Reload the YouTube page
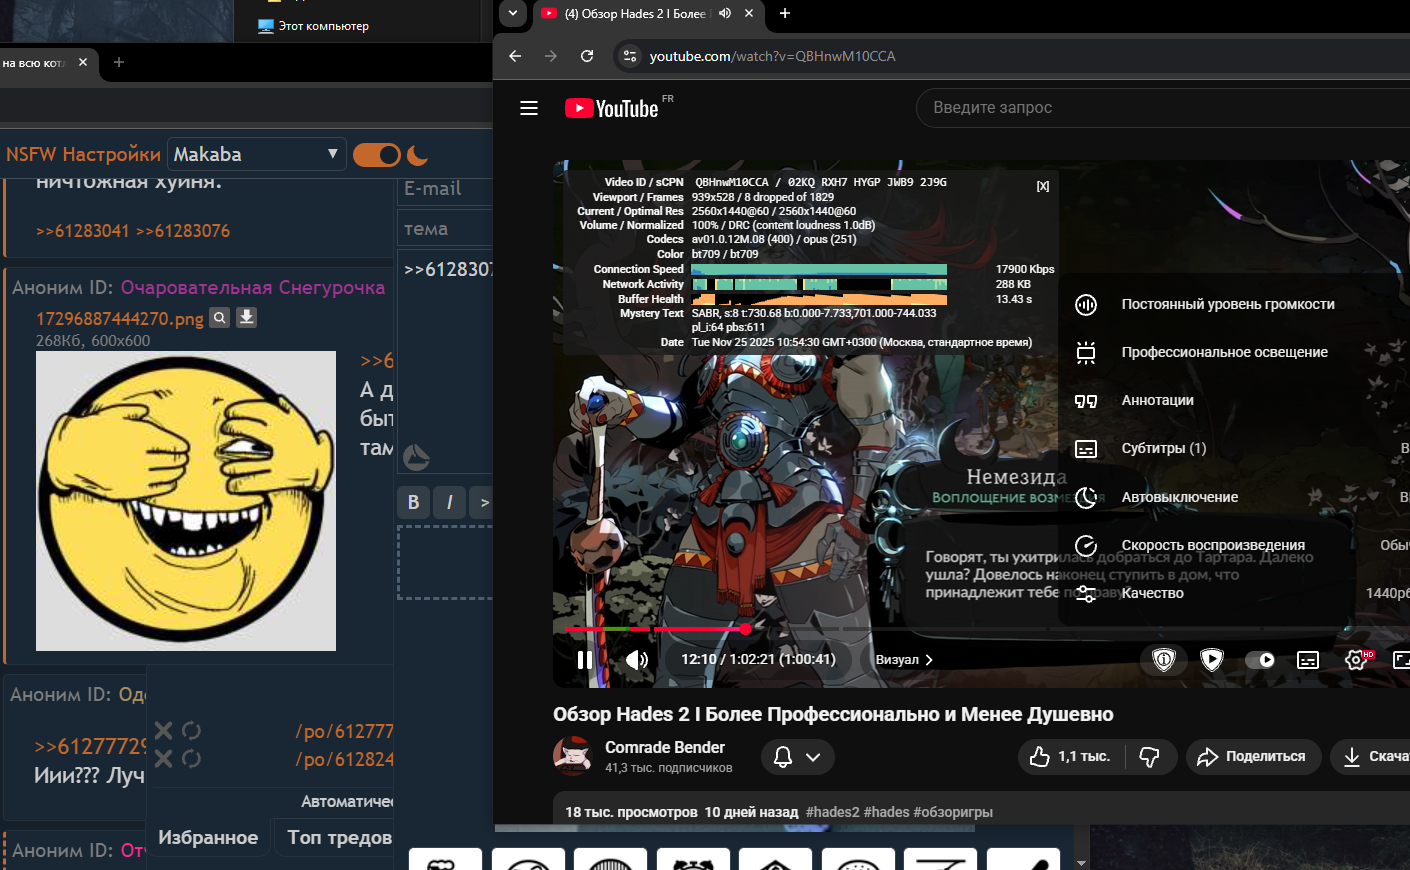 pyautogui.click(x=587, y=56)
